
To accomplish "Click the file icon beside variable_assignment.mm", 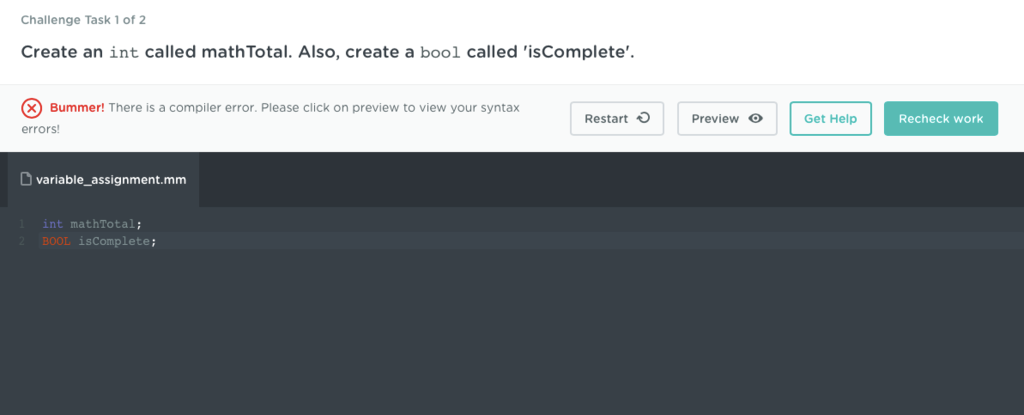I will tap(27, 179).
